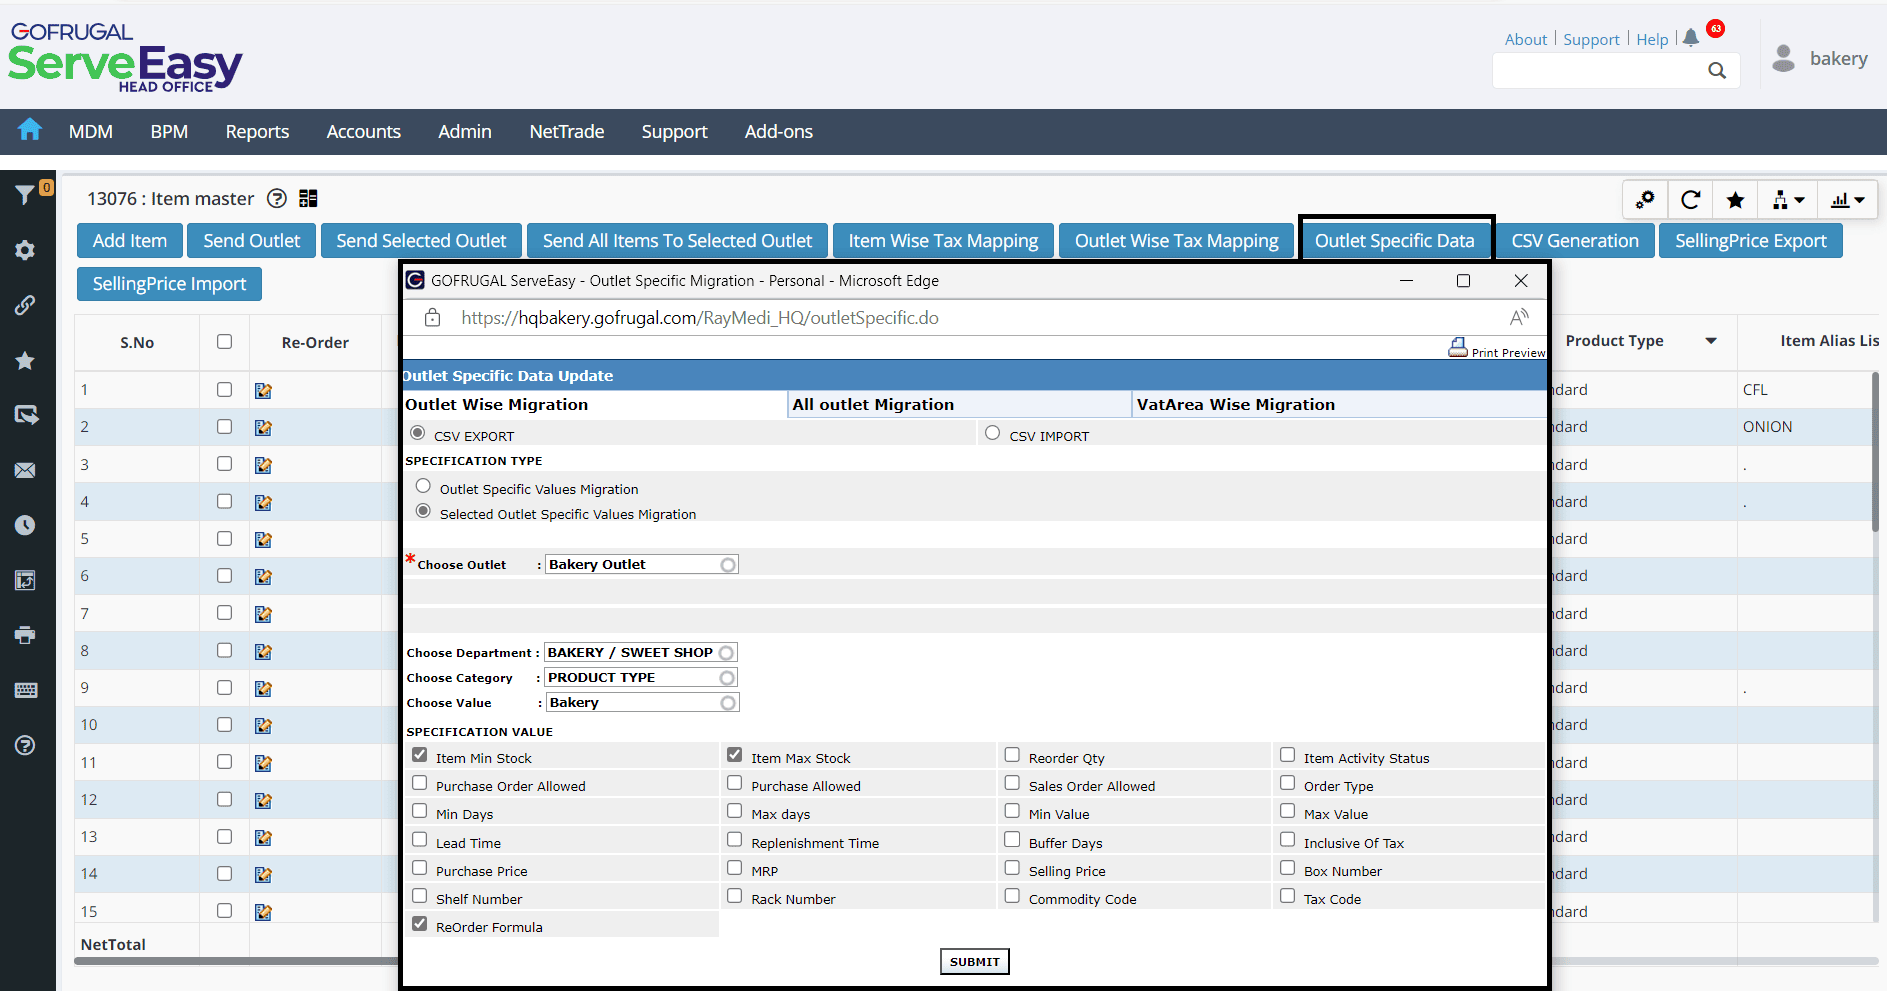Screen dimensions: 1887x991
Task: Open the Reports menu
Action: (257, 131)
